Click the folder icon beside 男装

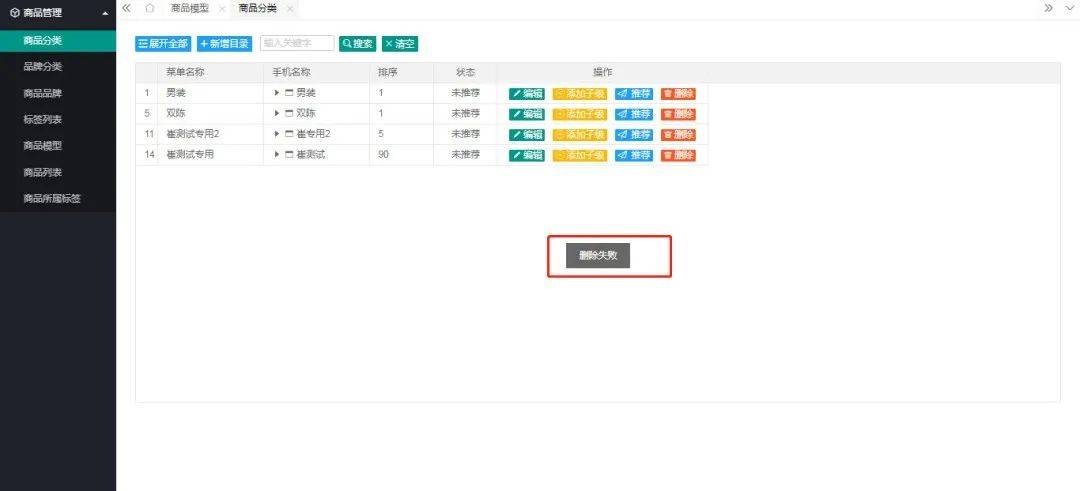click(x=289, y=93)
